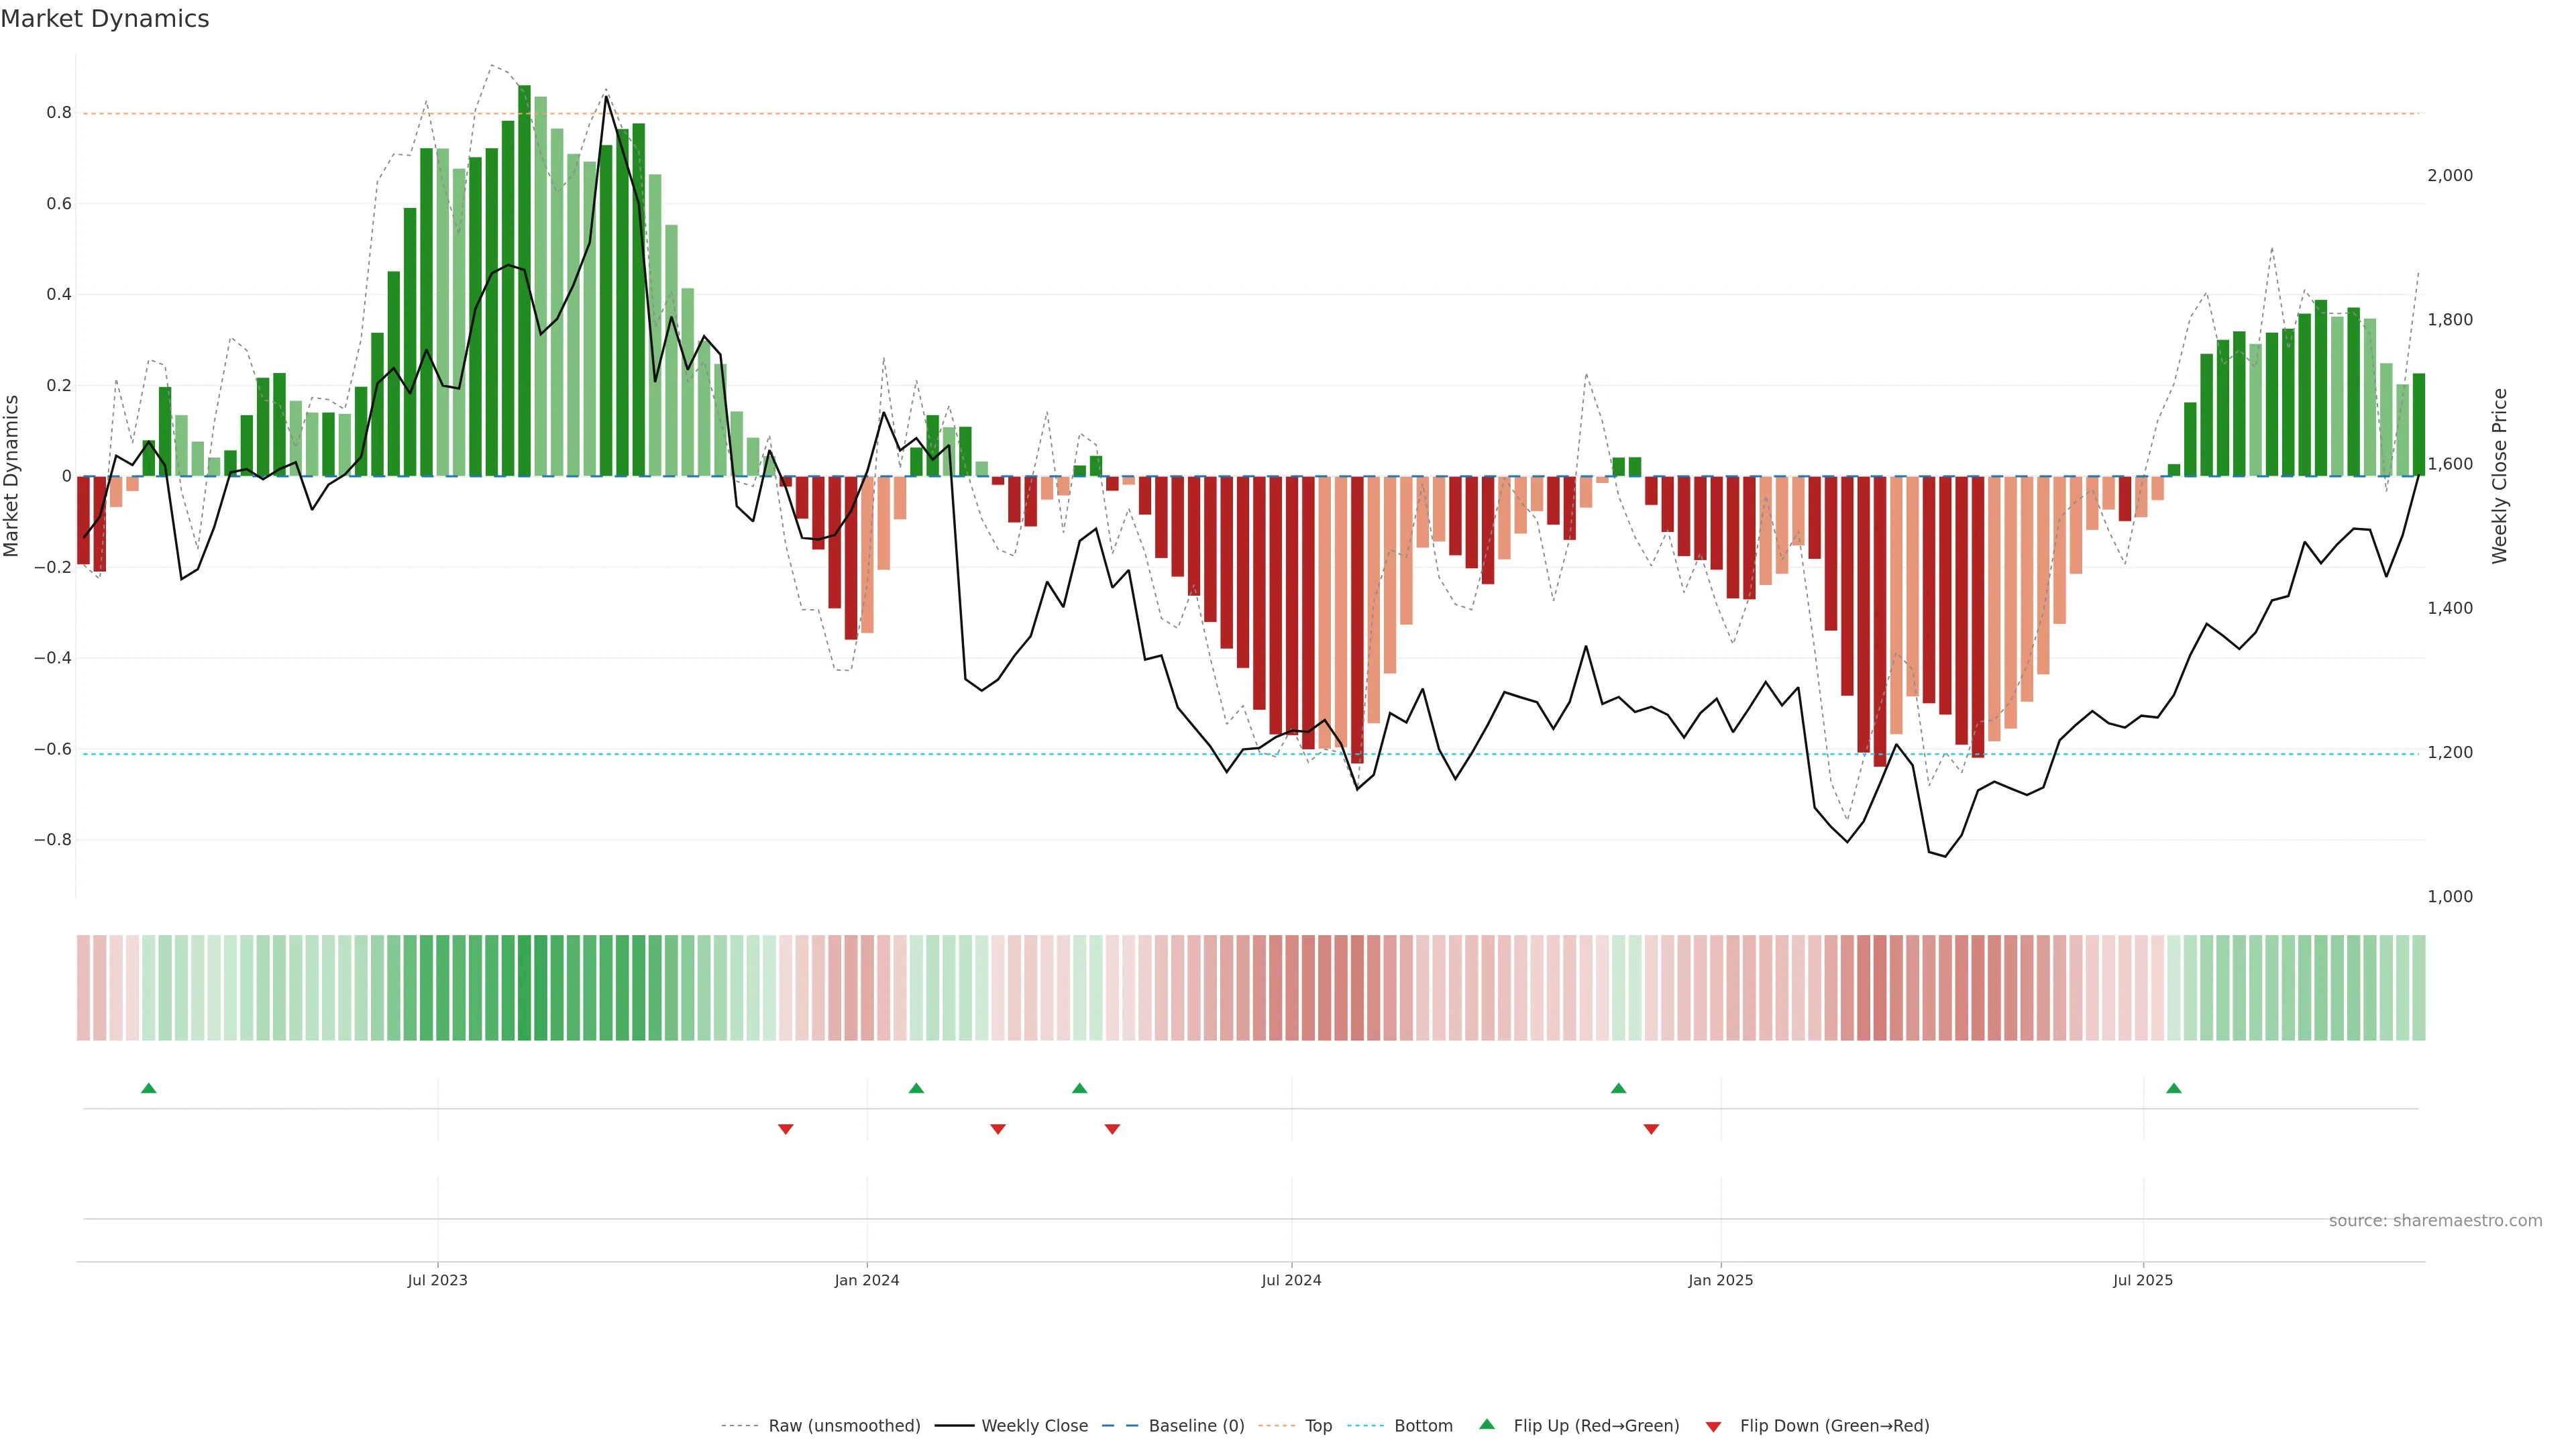Image resolution: width=2576 pixels, height=1449 pixels.
Task: Toggle the Baseline (0) legend entry
Action: tap(1196, 1426)
